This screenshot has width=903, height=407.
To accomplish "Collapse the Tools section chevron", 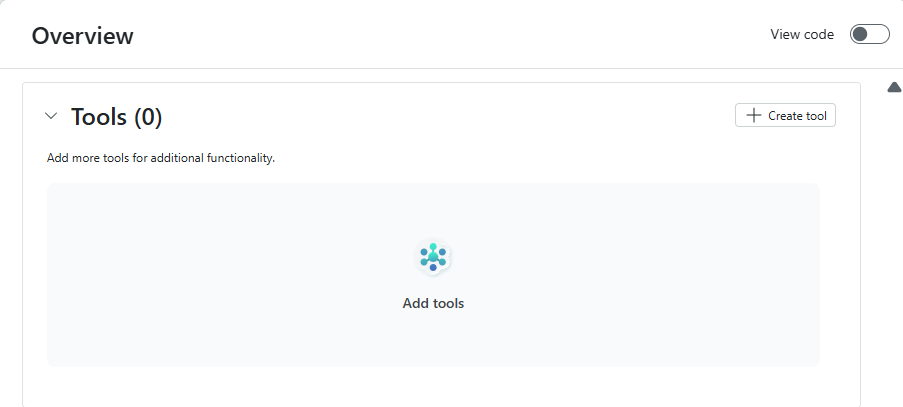I will pyautogui.click(x=52, y=116).
